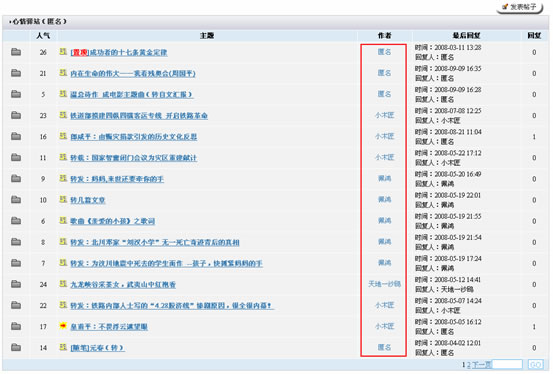Click the folder icon in the popularity 26 row
The height and width of the screenshot is (374, 553).
pos(16,52)
